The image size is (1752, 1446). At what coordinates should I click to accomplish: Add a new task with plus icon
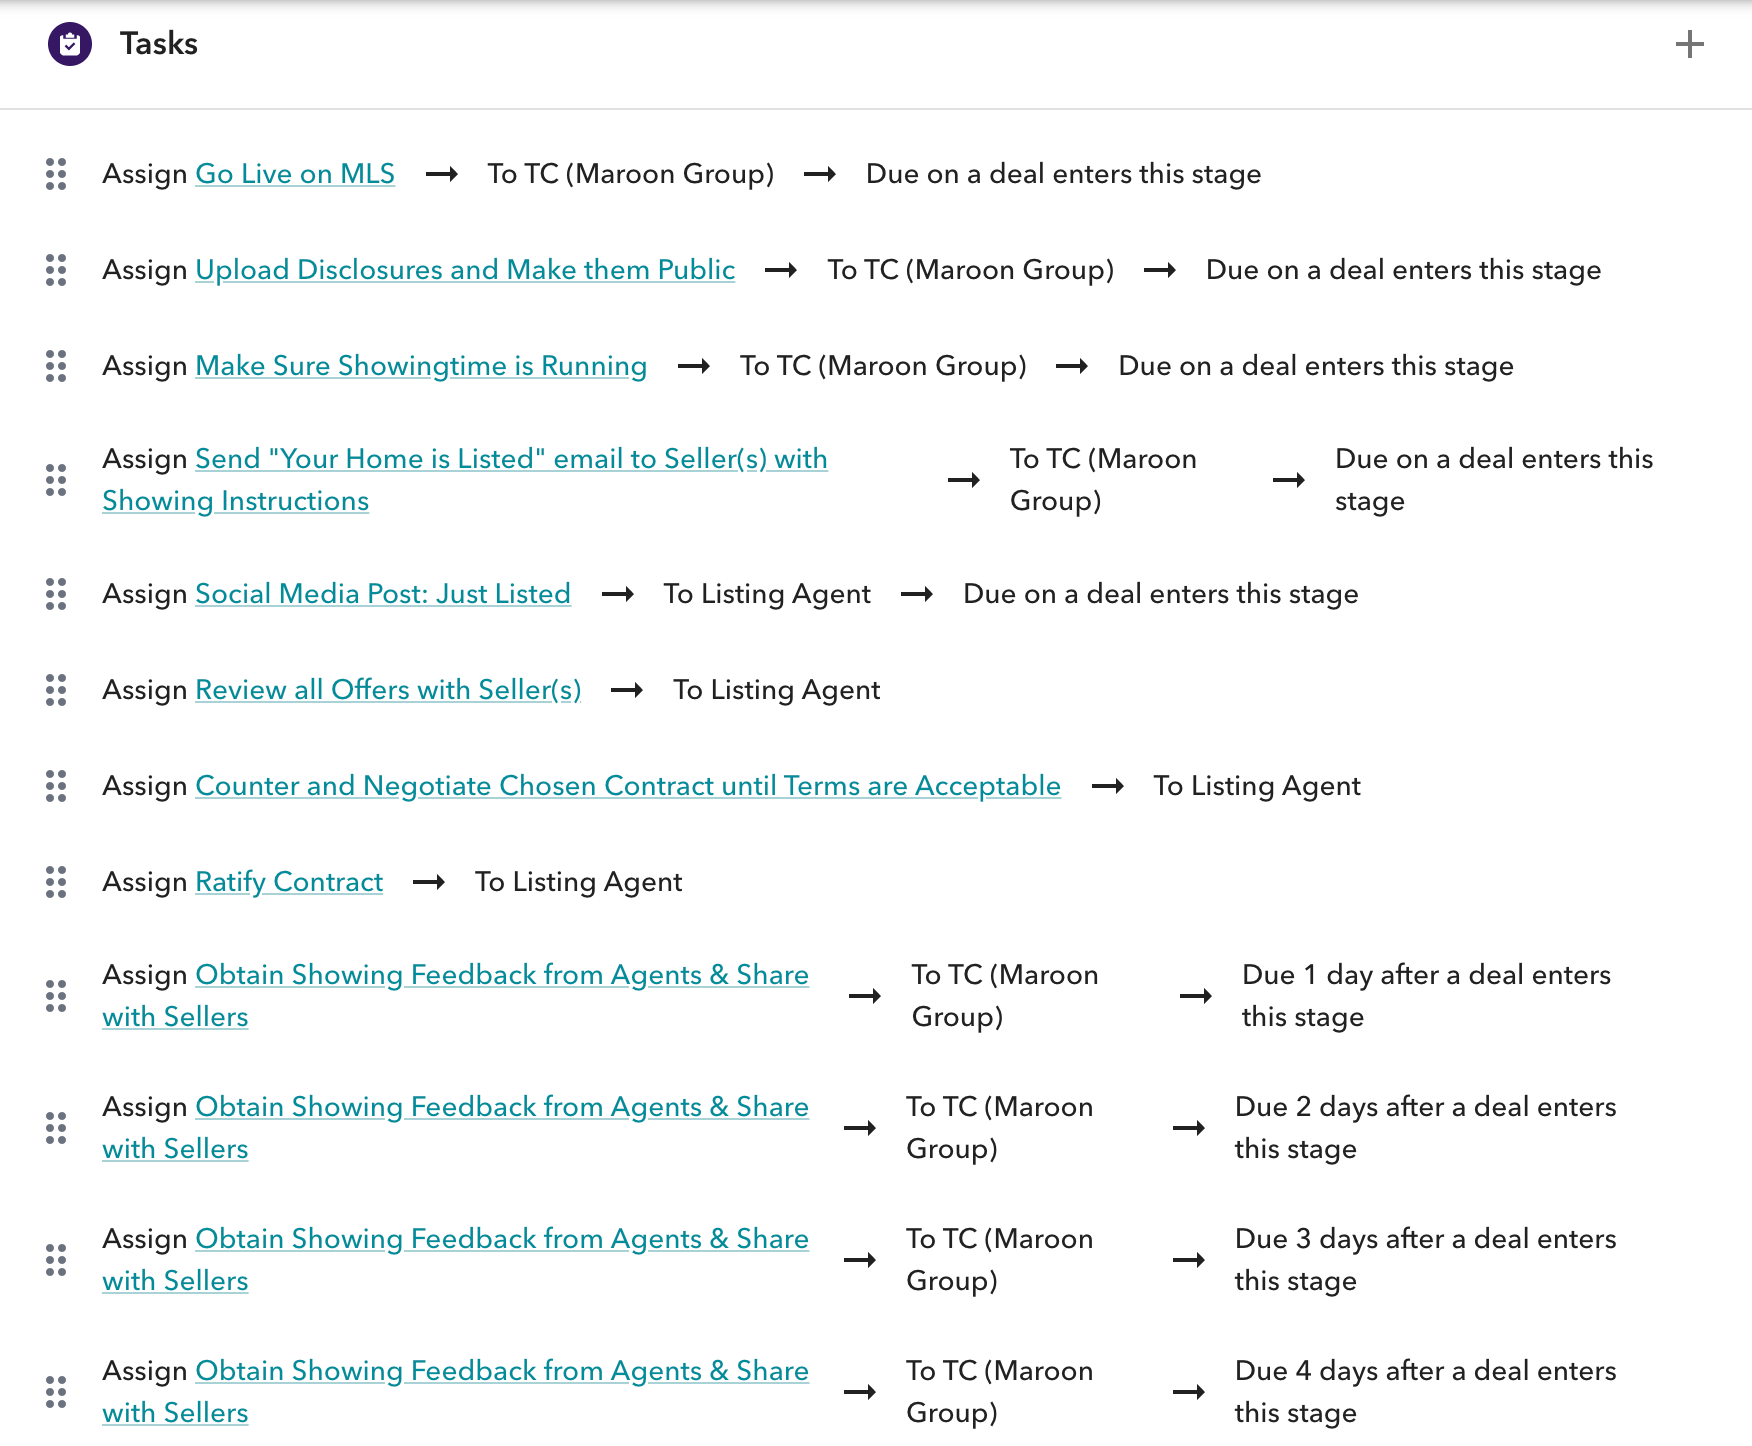tap(1689, 44)
